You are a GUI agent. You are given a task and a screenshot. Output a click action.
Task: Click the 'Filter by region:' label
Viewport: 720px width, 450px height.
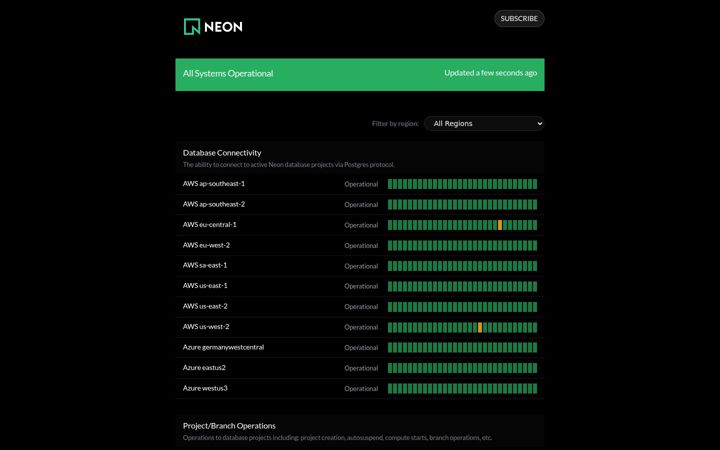pyautogui.click(x=395, y=124)
